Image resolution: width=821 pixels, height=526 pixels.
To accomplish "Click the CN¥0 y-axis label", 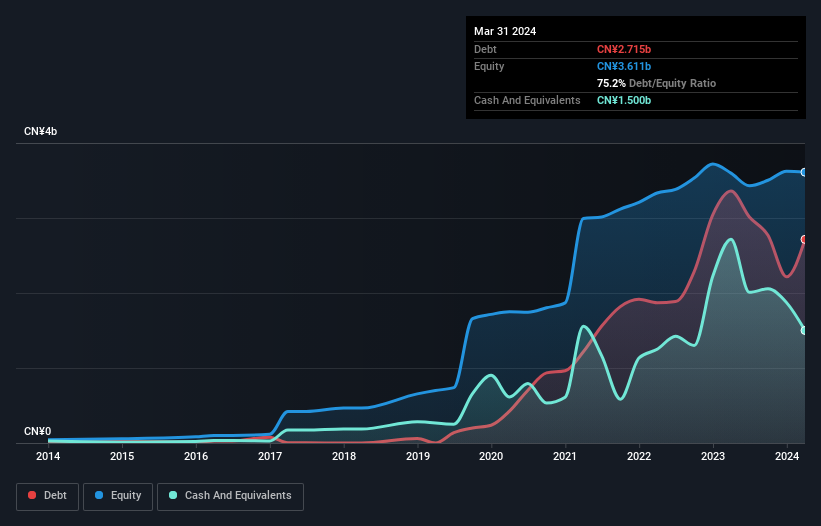I will [x=37, y=431].
